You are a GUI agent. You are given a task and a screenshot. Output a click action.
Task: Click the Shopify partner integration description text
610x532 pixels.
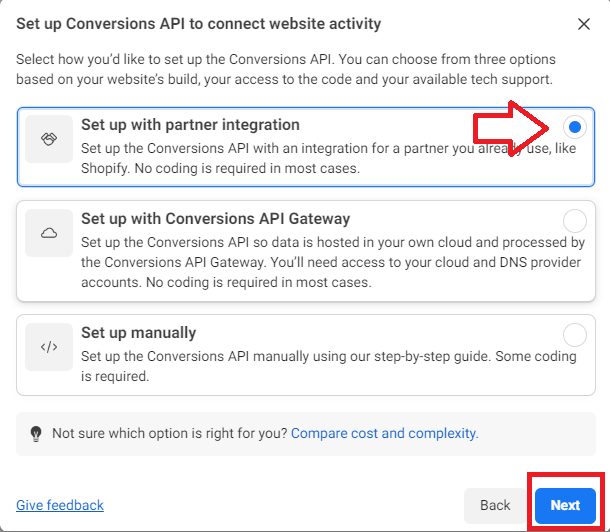[x=328, y=158]
